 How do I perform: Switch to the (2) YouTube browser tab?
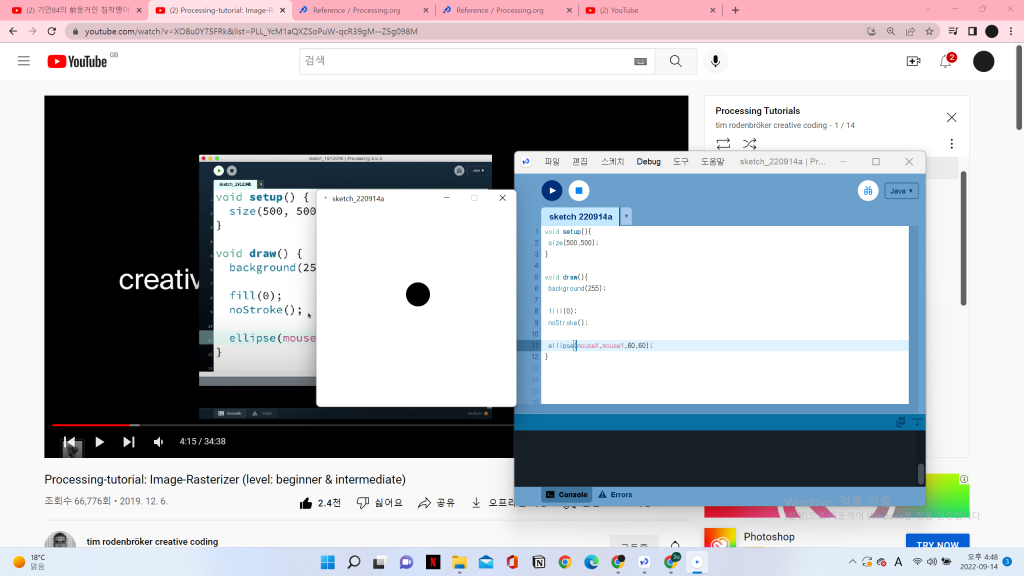click(x=650, y=10)
